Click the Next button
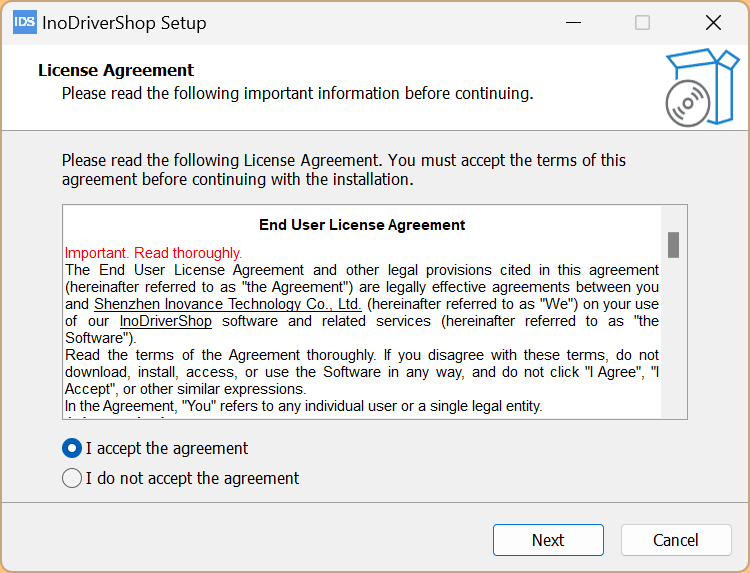This screenshot has height=573, width=750. (x=548, y=540)
